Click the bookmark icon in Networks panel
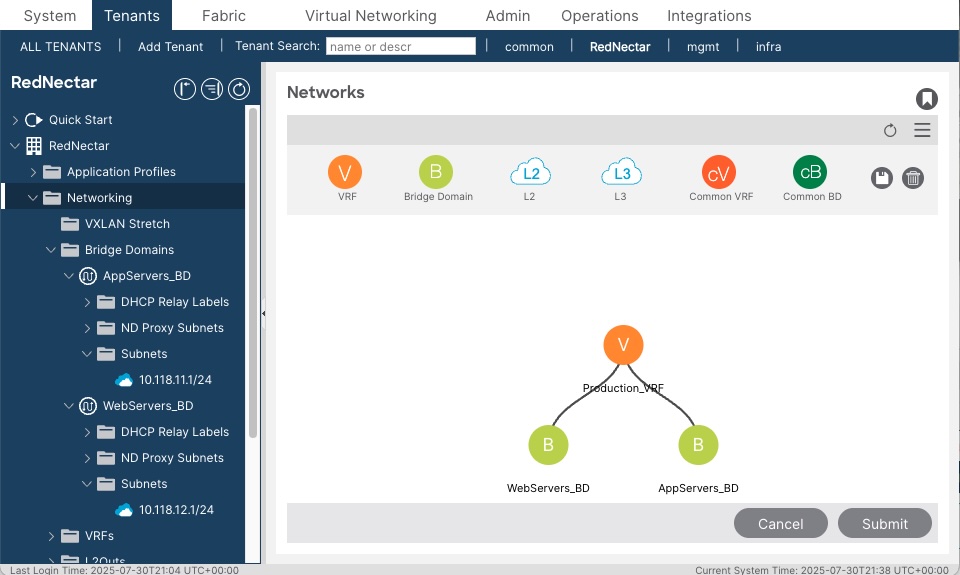This screenshot has width=960, height=575. coord(927,98)
